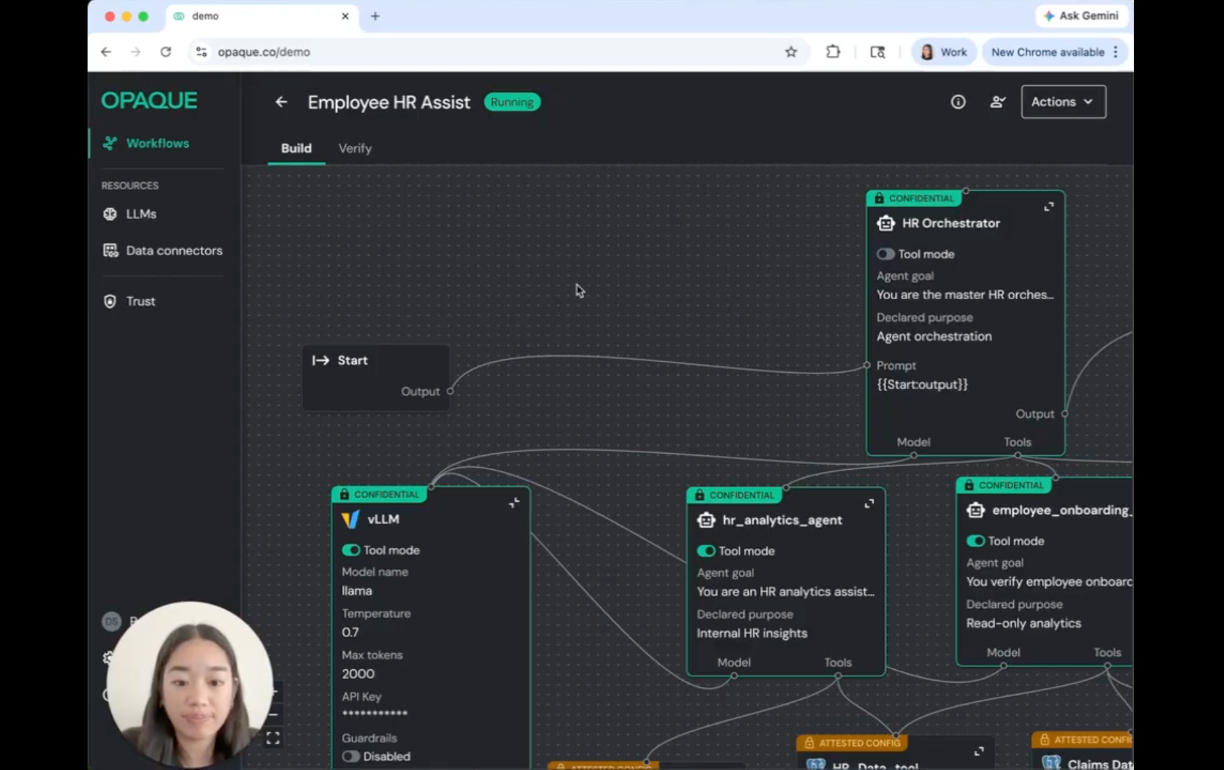This screenshot has height=770, width=1224.
Task: Click the site info icon in address bar
Action: pos(202,52)
